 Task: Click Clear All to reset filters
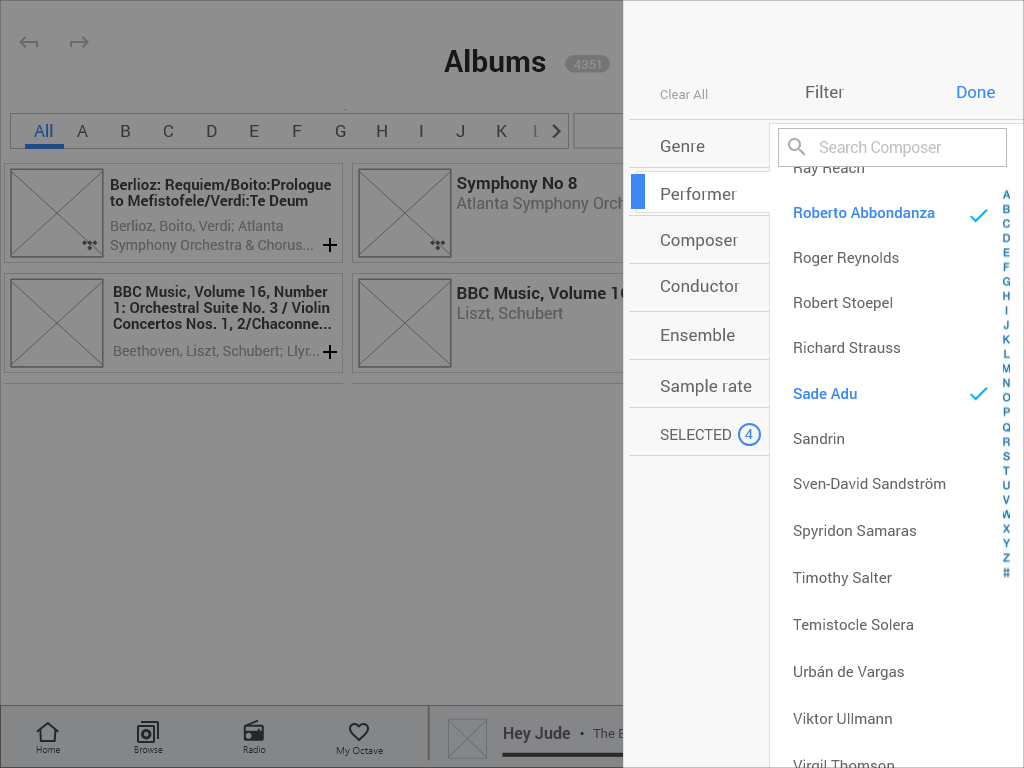click(x=684, y=94)
